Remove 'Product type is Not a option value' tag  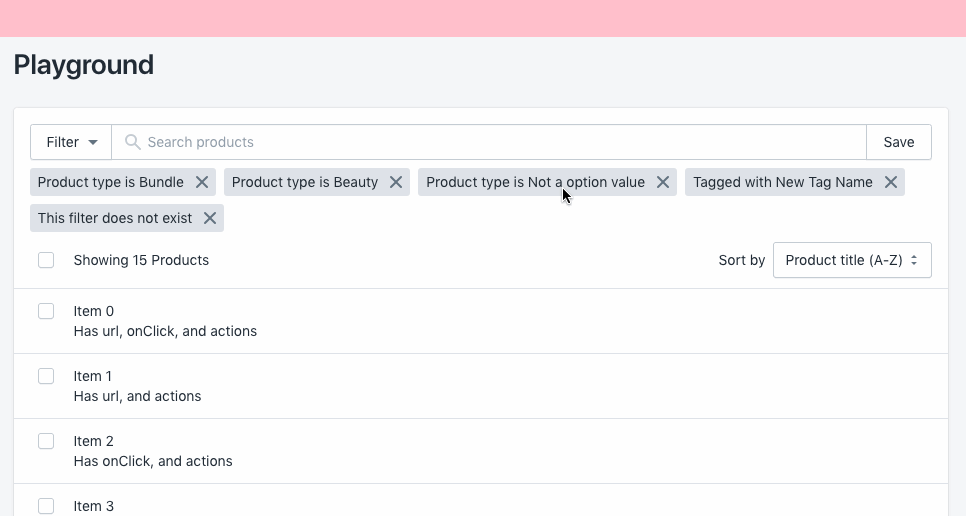tap(663, 182)
